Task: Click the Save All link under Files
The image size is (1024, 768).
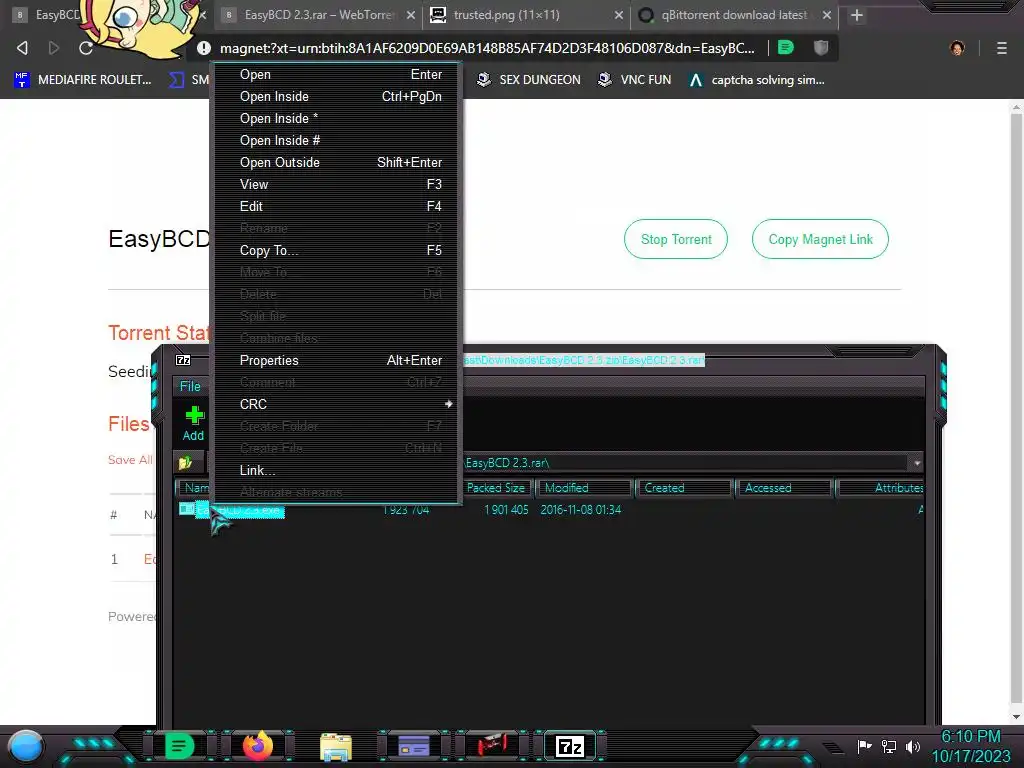Action: pos(130,460)
